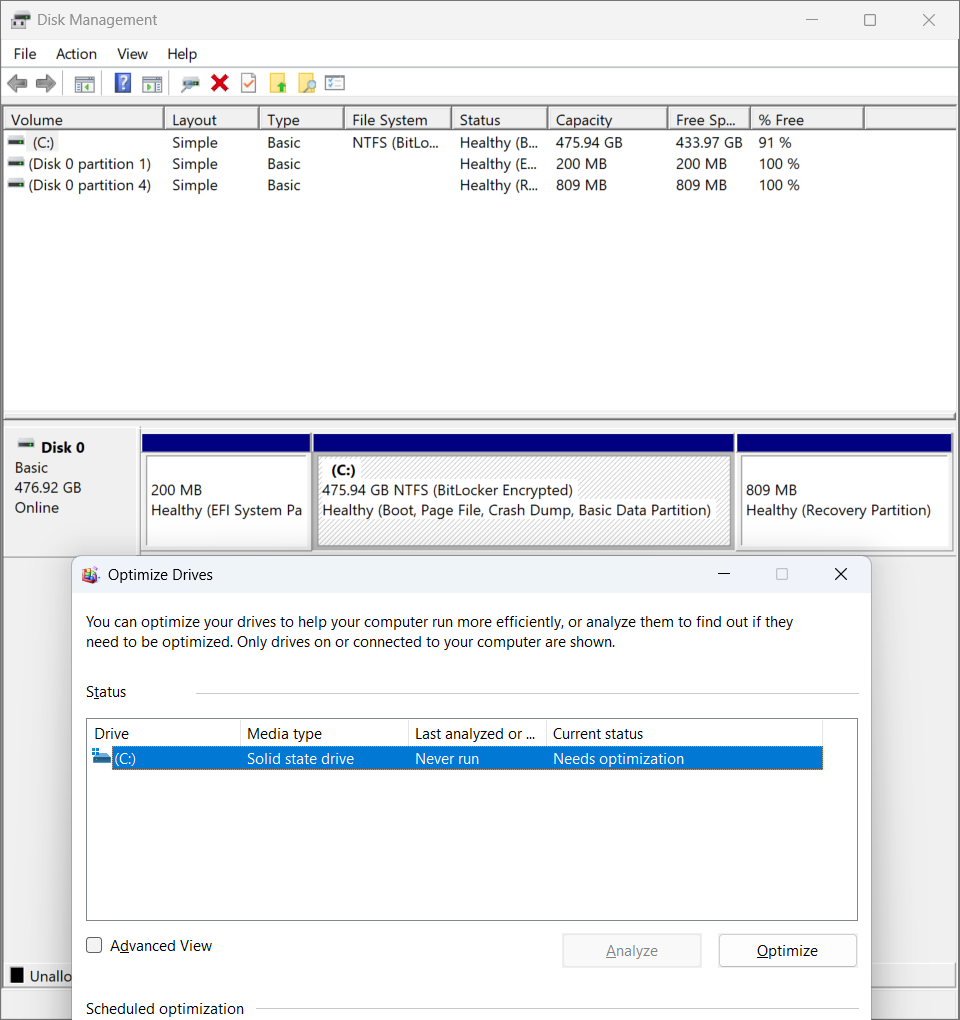The width and height of the screenshot is (960, 1020).
Task: Click the greyed-out Analyze button
Action: pyautogui.click(x=632, y=951)
